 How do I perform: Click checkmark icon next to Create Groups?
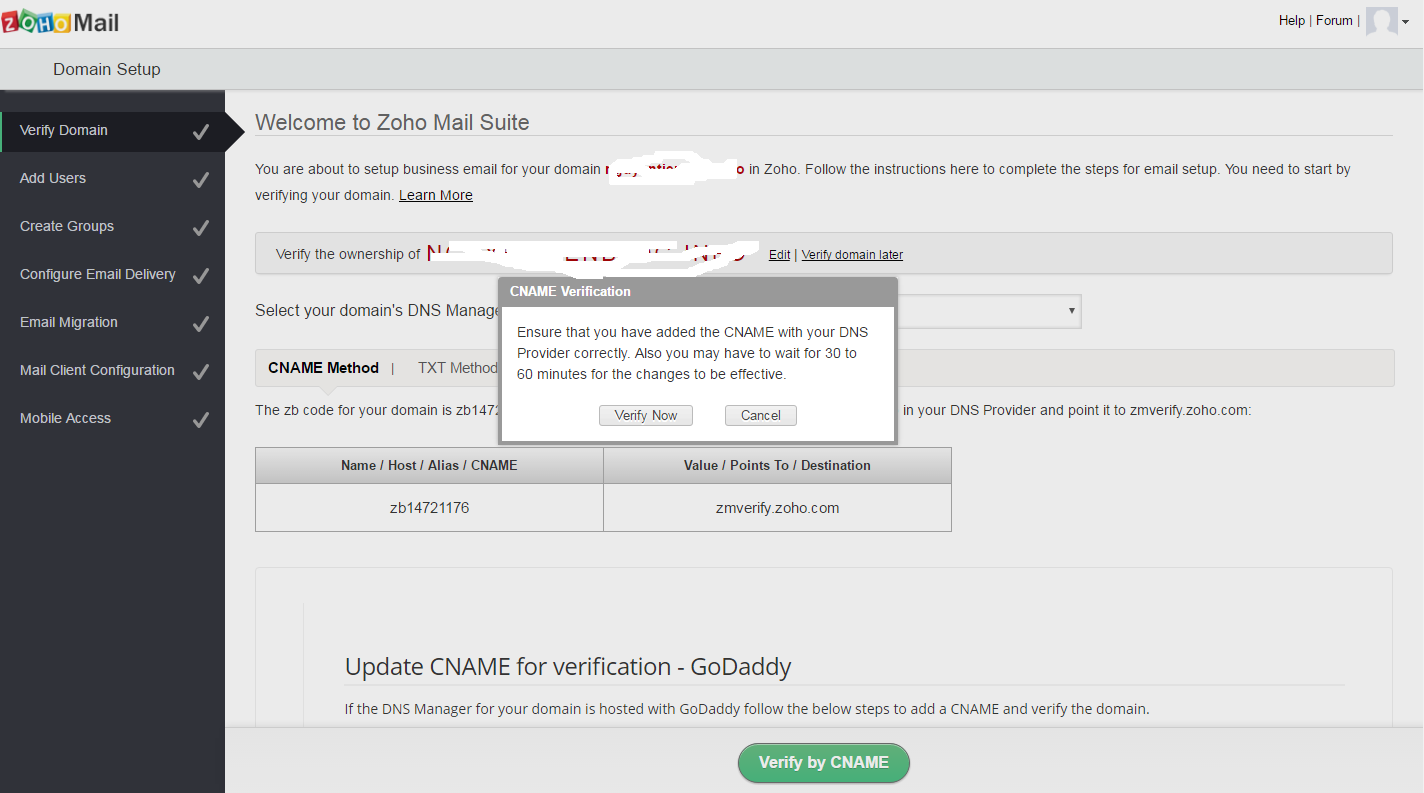click(x=201, y=227)
